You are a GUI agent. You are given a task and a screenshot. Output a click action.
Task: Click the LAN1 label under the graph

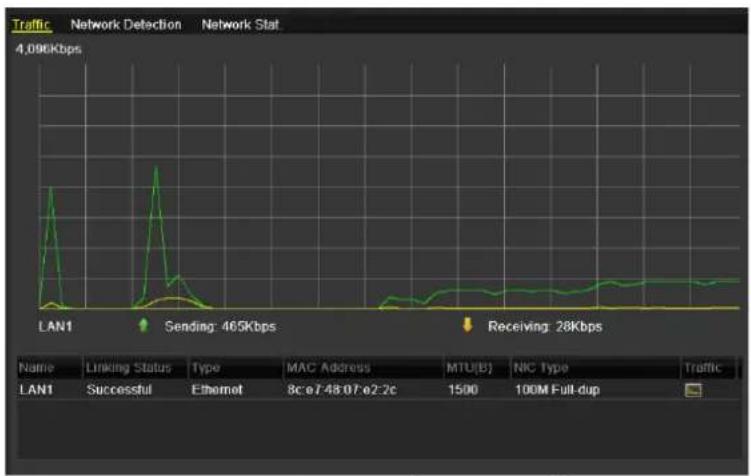56,327
